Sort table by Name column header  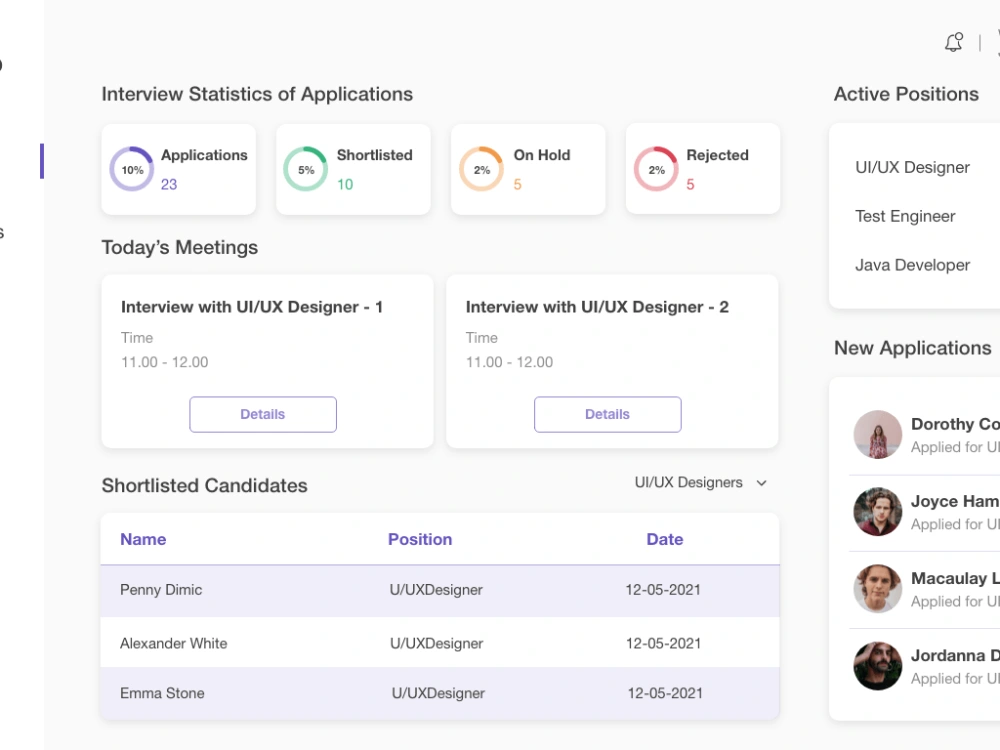[x=143, y=540]
